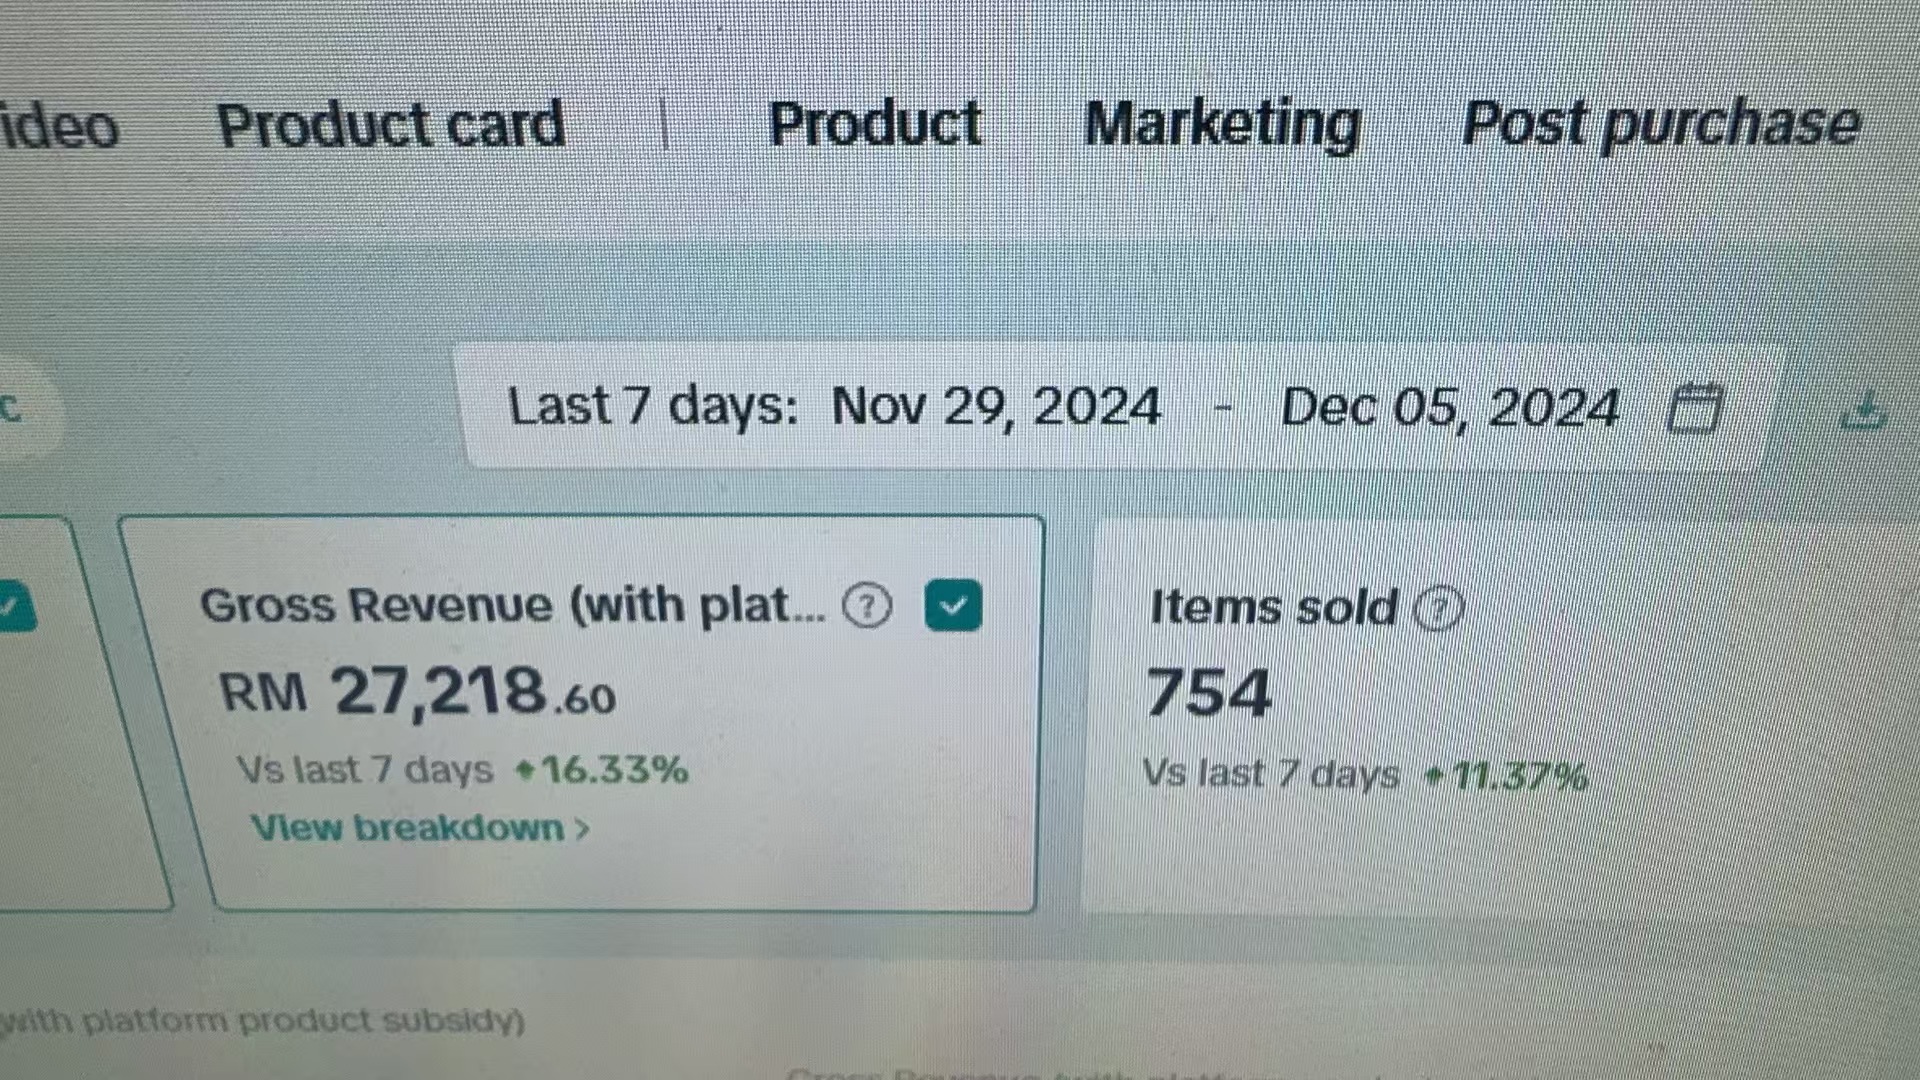
Task: Switch to the Product tab
Action: coord(875,124)
